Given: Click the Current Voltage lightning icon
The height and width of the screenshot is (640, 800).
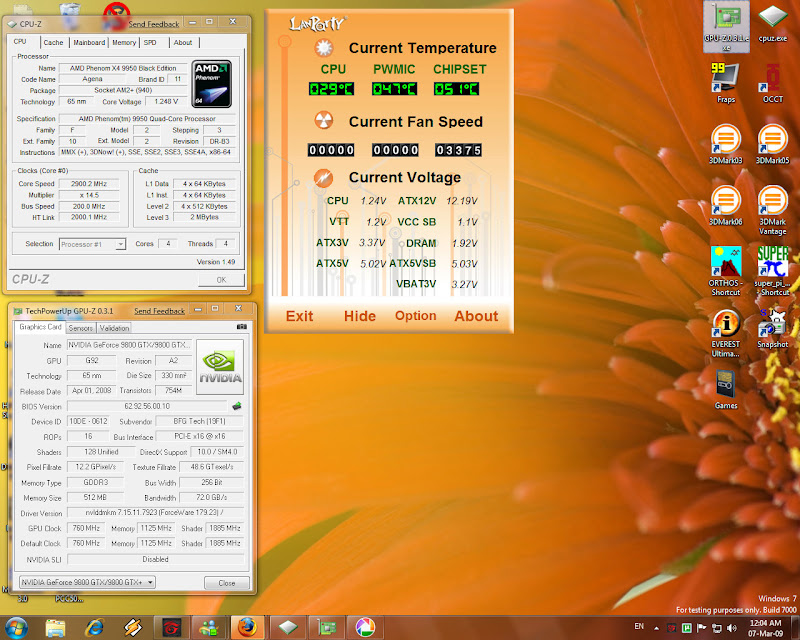Looking at the screenshot, I should point(323,178).
